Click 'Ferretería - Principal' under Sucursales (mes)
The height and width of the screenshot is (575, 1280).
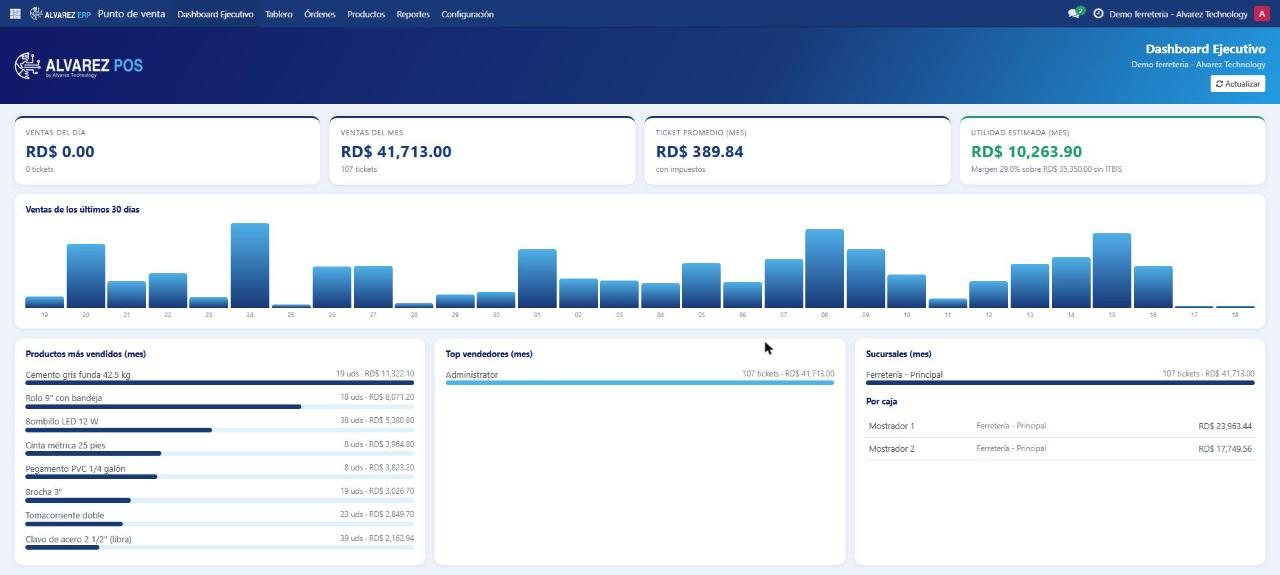click(x=904, y=374)
